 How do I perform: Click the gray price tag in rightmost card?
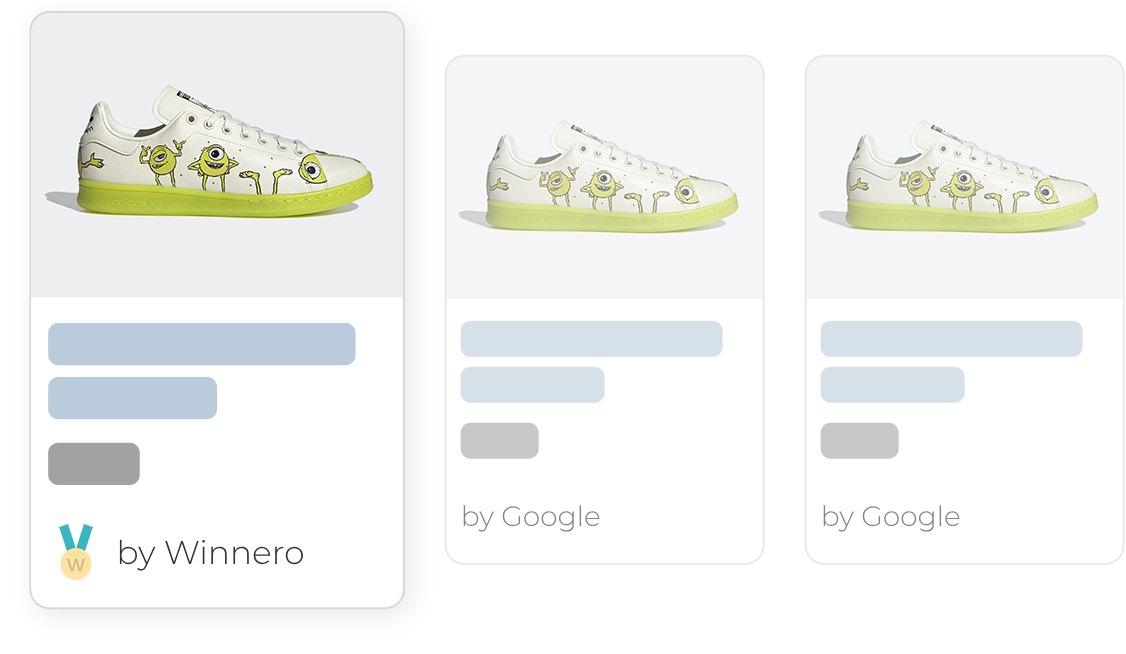[860, 441]
